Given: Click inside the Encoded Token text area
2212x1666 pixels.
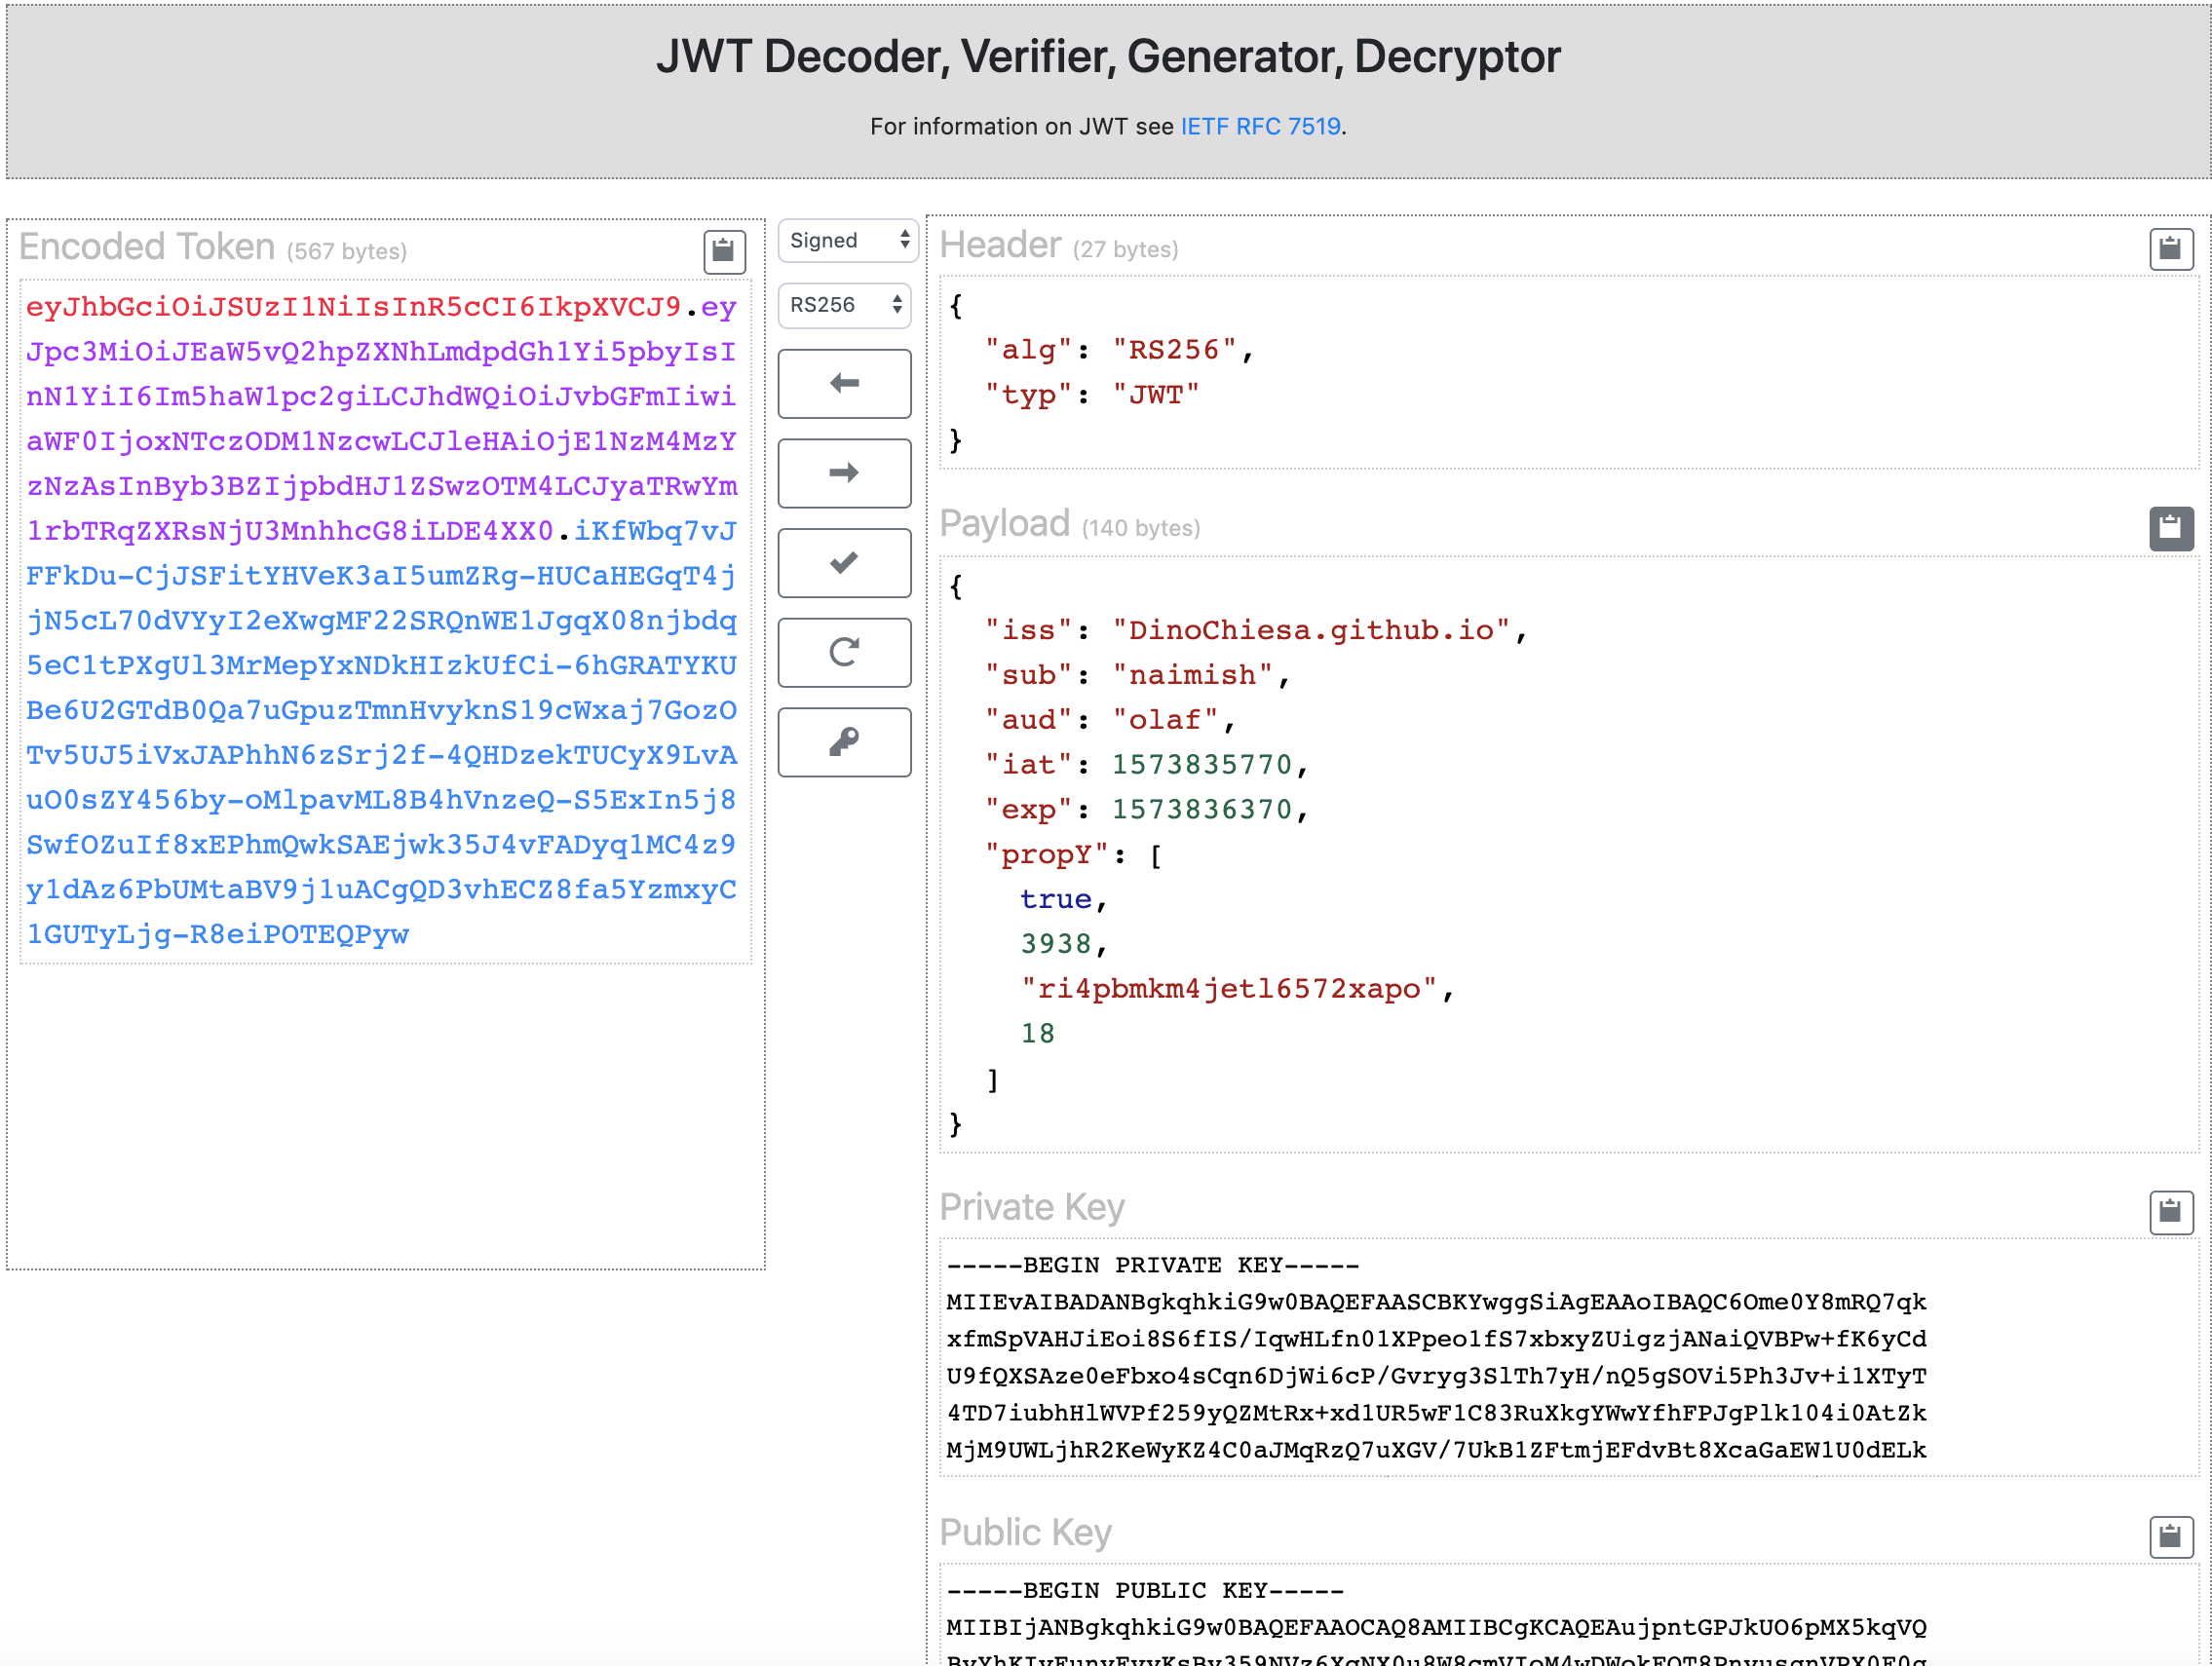Looking at the screenshot, I should (384, 620).
